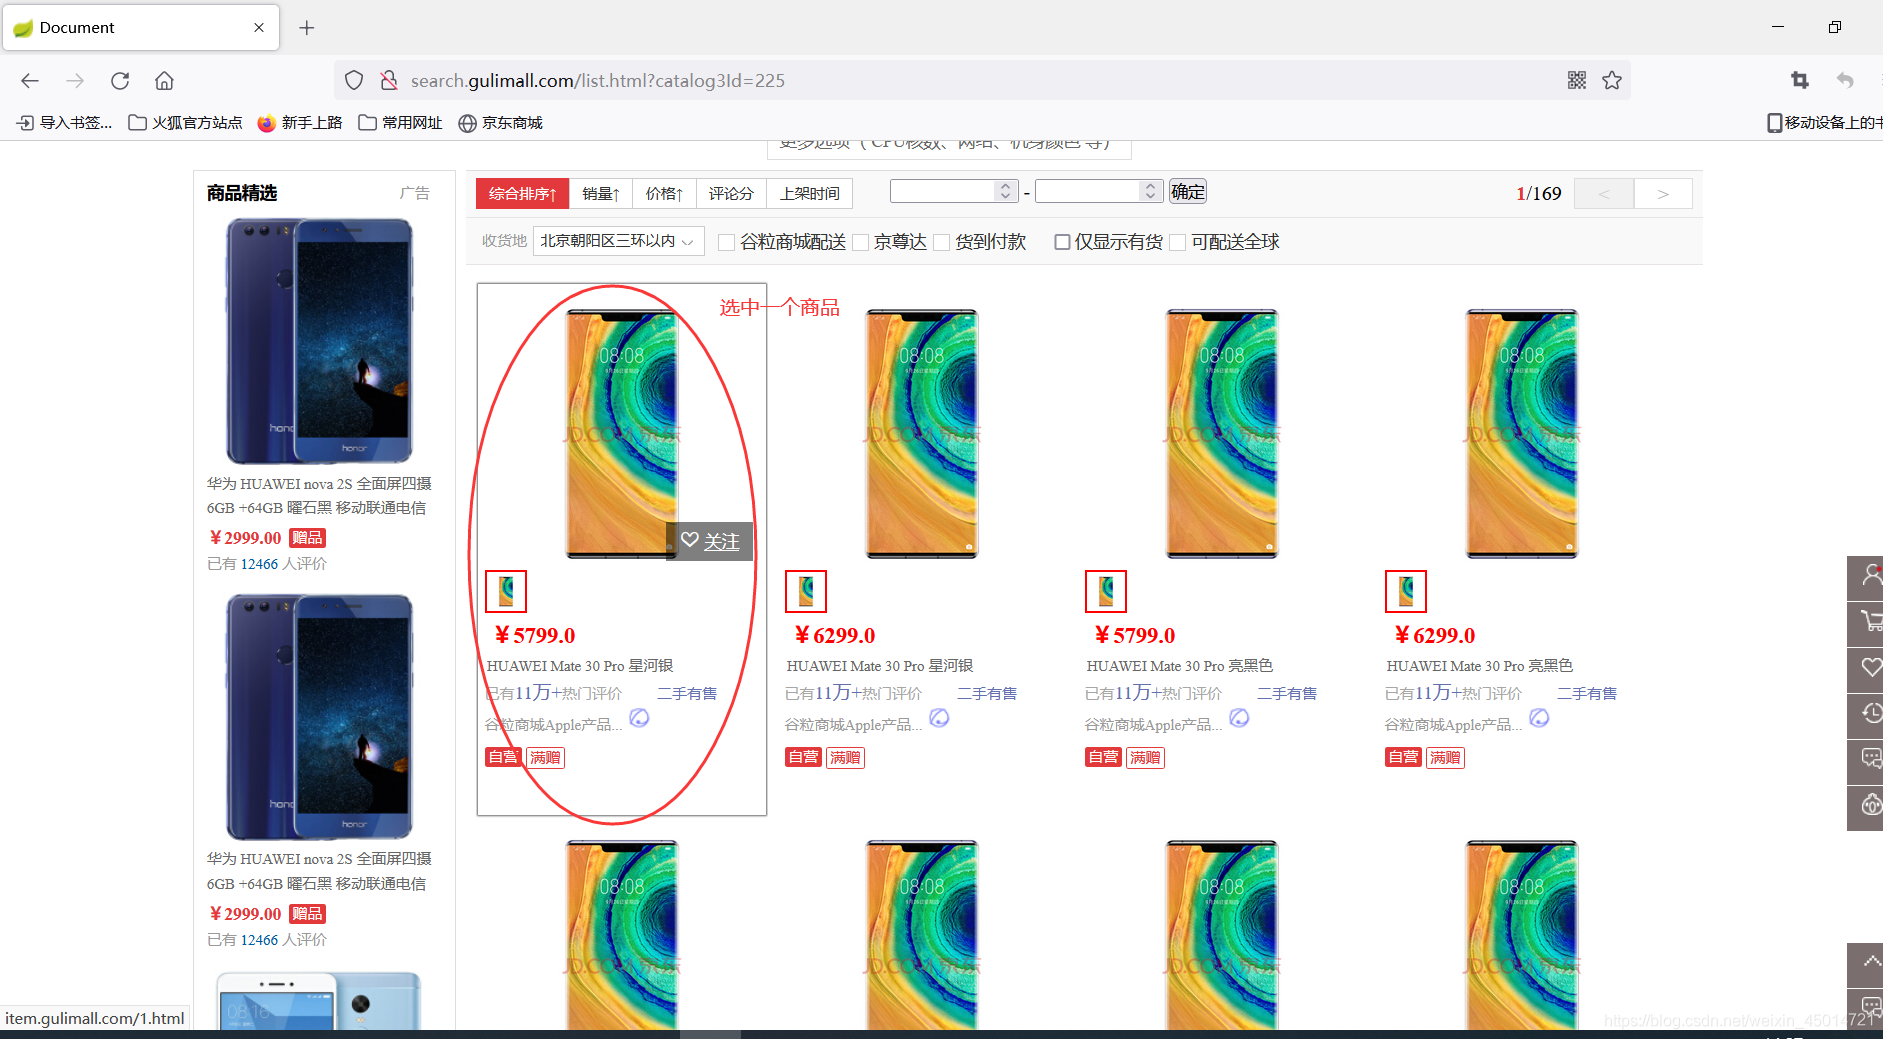Open the favorites heart sidebar icon

point(1866,670)
